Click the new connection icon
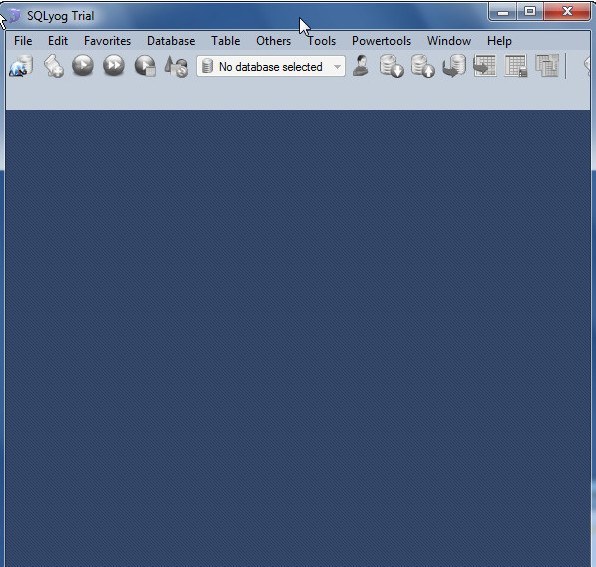This screenshot has width=596, height=567. (21, 66)
